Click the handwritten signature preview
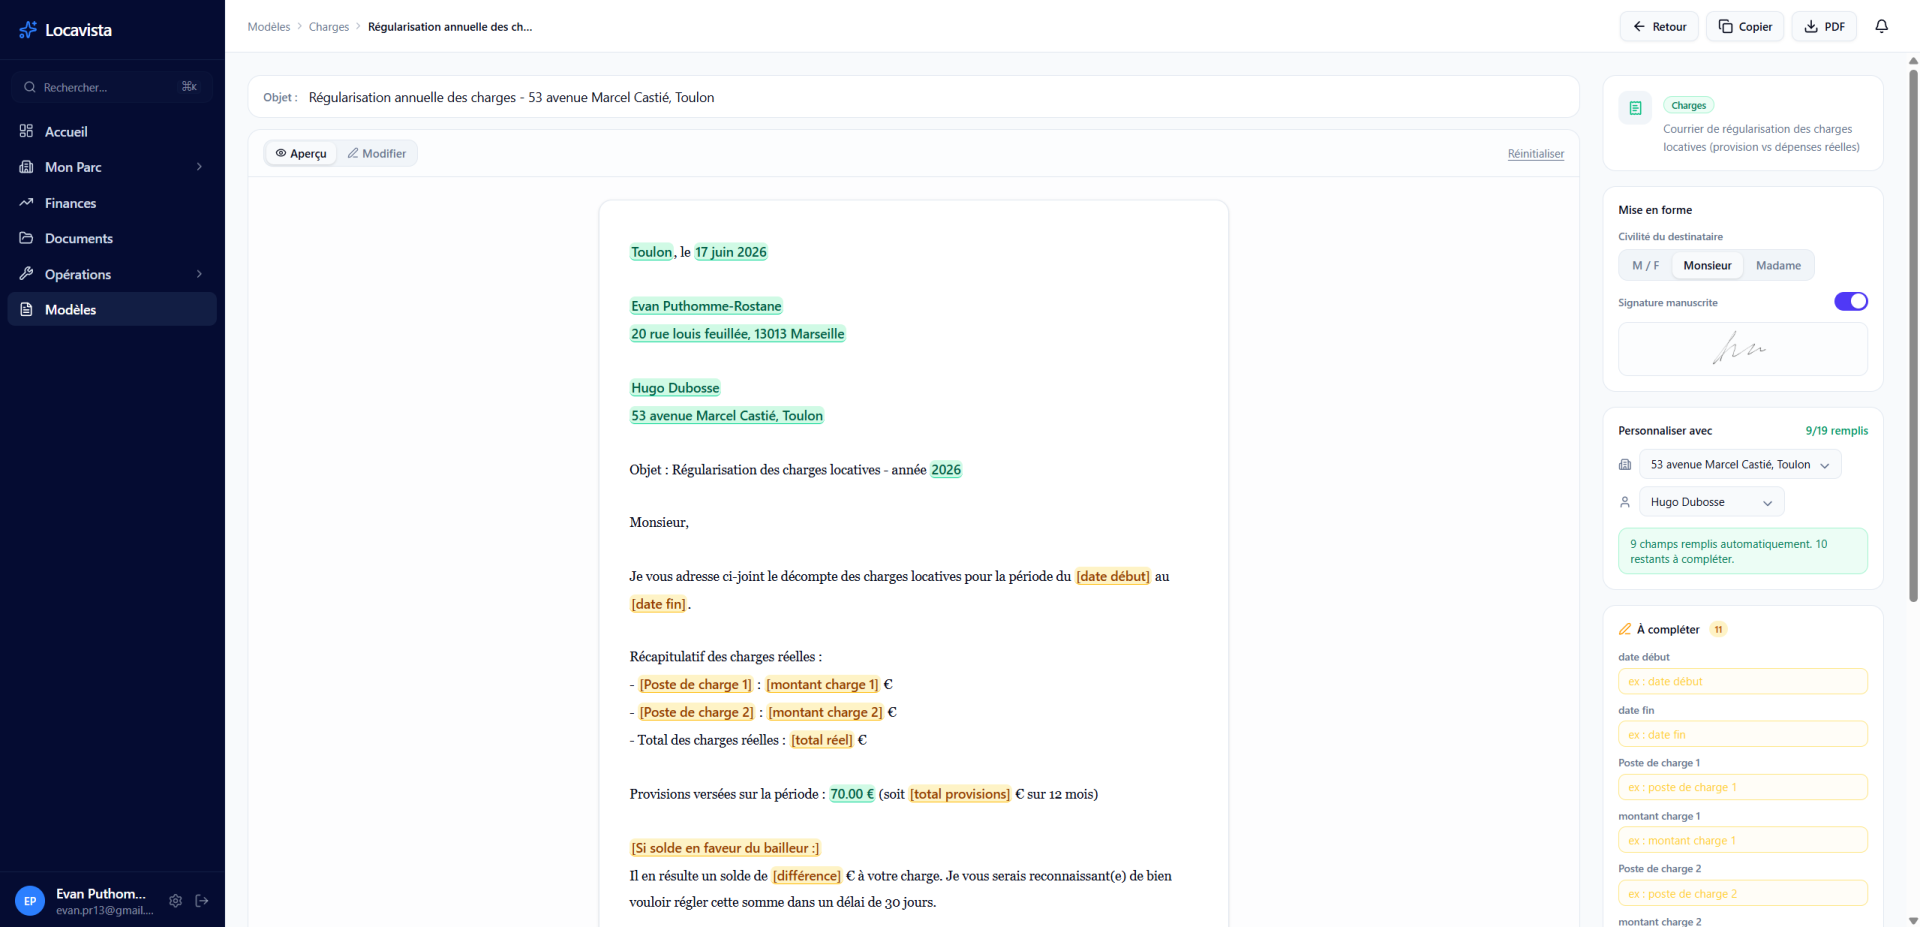Image resolution: width=1920 pixels, height=927 pixels. (1743, 349)
